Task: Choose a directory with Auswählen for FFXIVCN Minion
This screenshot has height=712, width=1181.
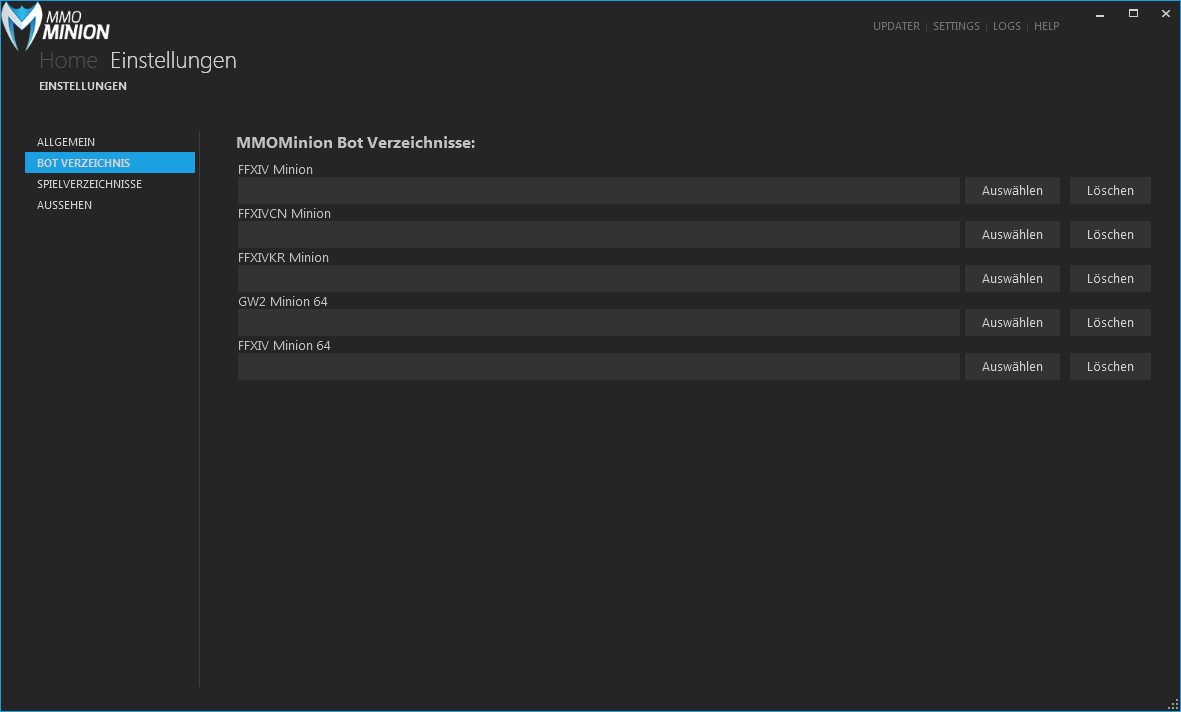Action: pyautogui.click(x=1012, y=235)
